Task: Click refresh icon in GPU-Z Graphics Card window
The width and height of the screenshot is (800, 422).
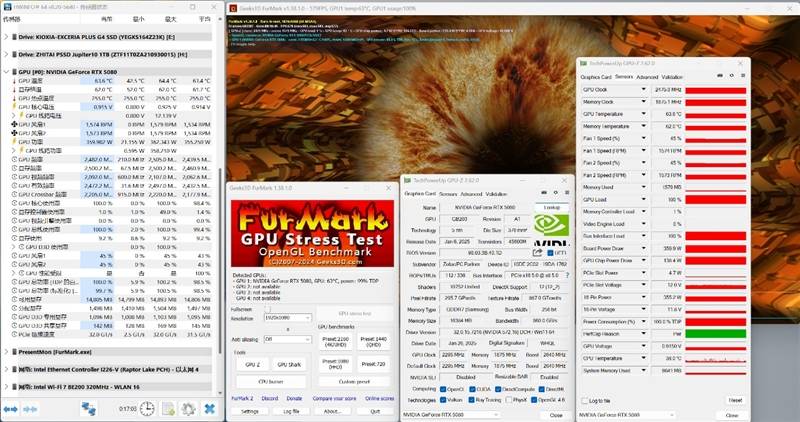Action: pos(555,193)
